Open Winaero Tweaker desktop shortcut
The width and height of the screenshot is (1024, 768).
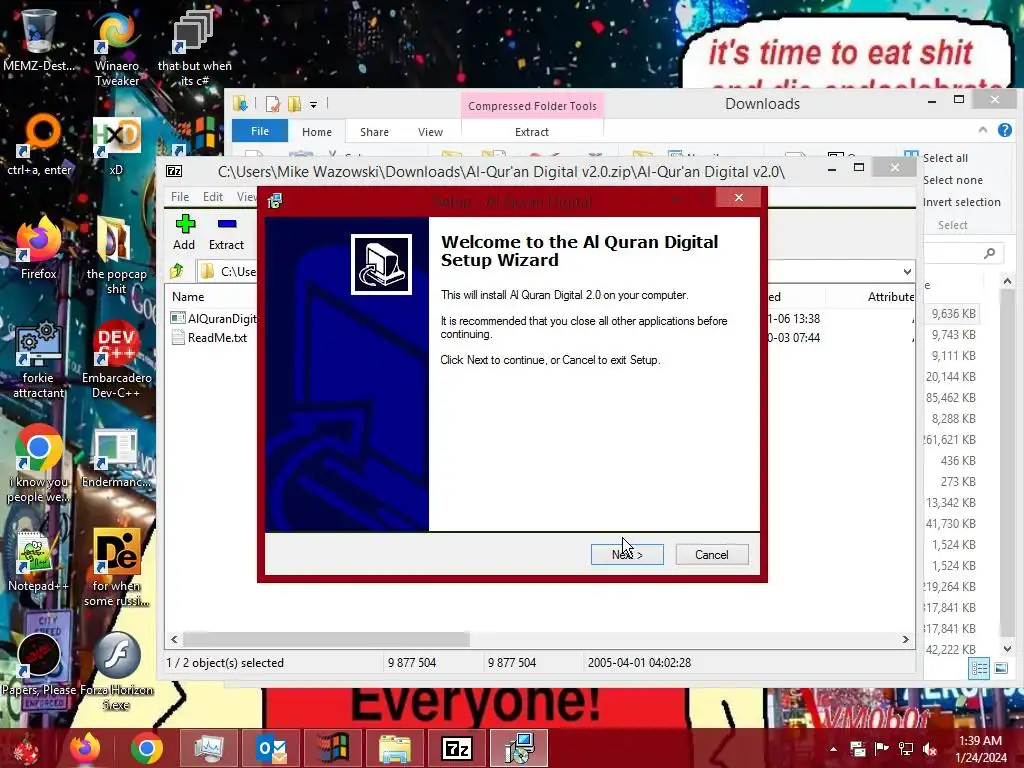116,49
